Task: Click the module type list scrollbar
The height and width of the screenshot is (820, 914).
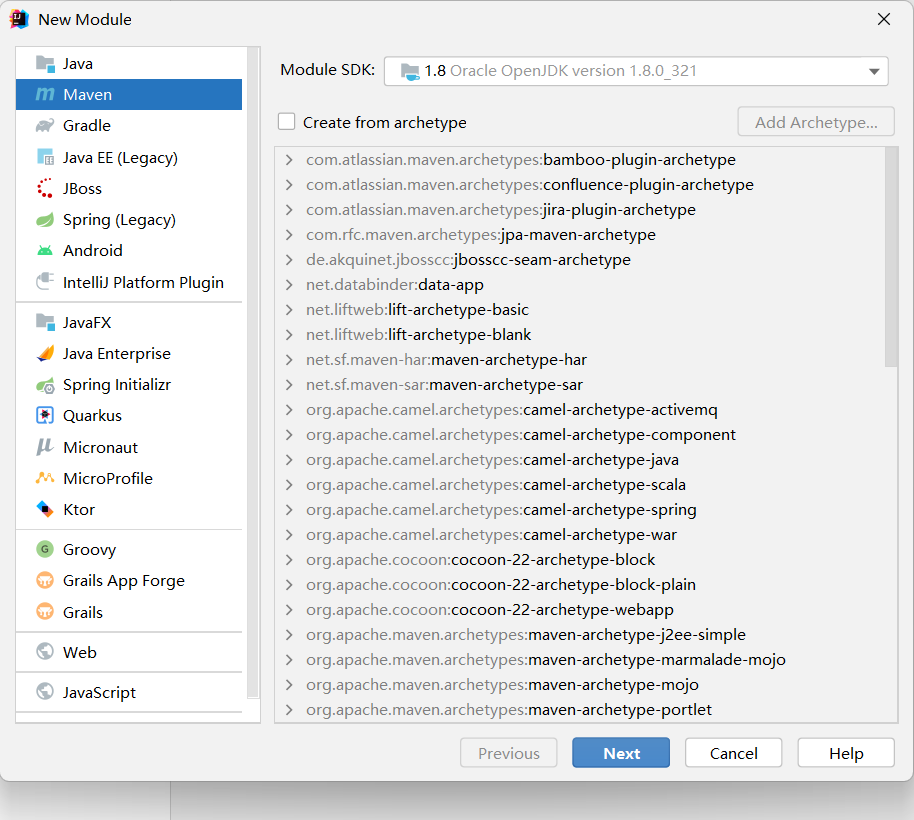Action: click(253, 373)
